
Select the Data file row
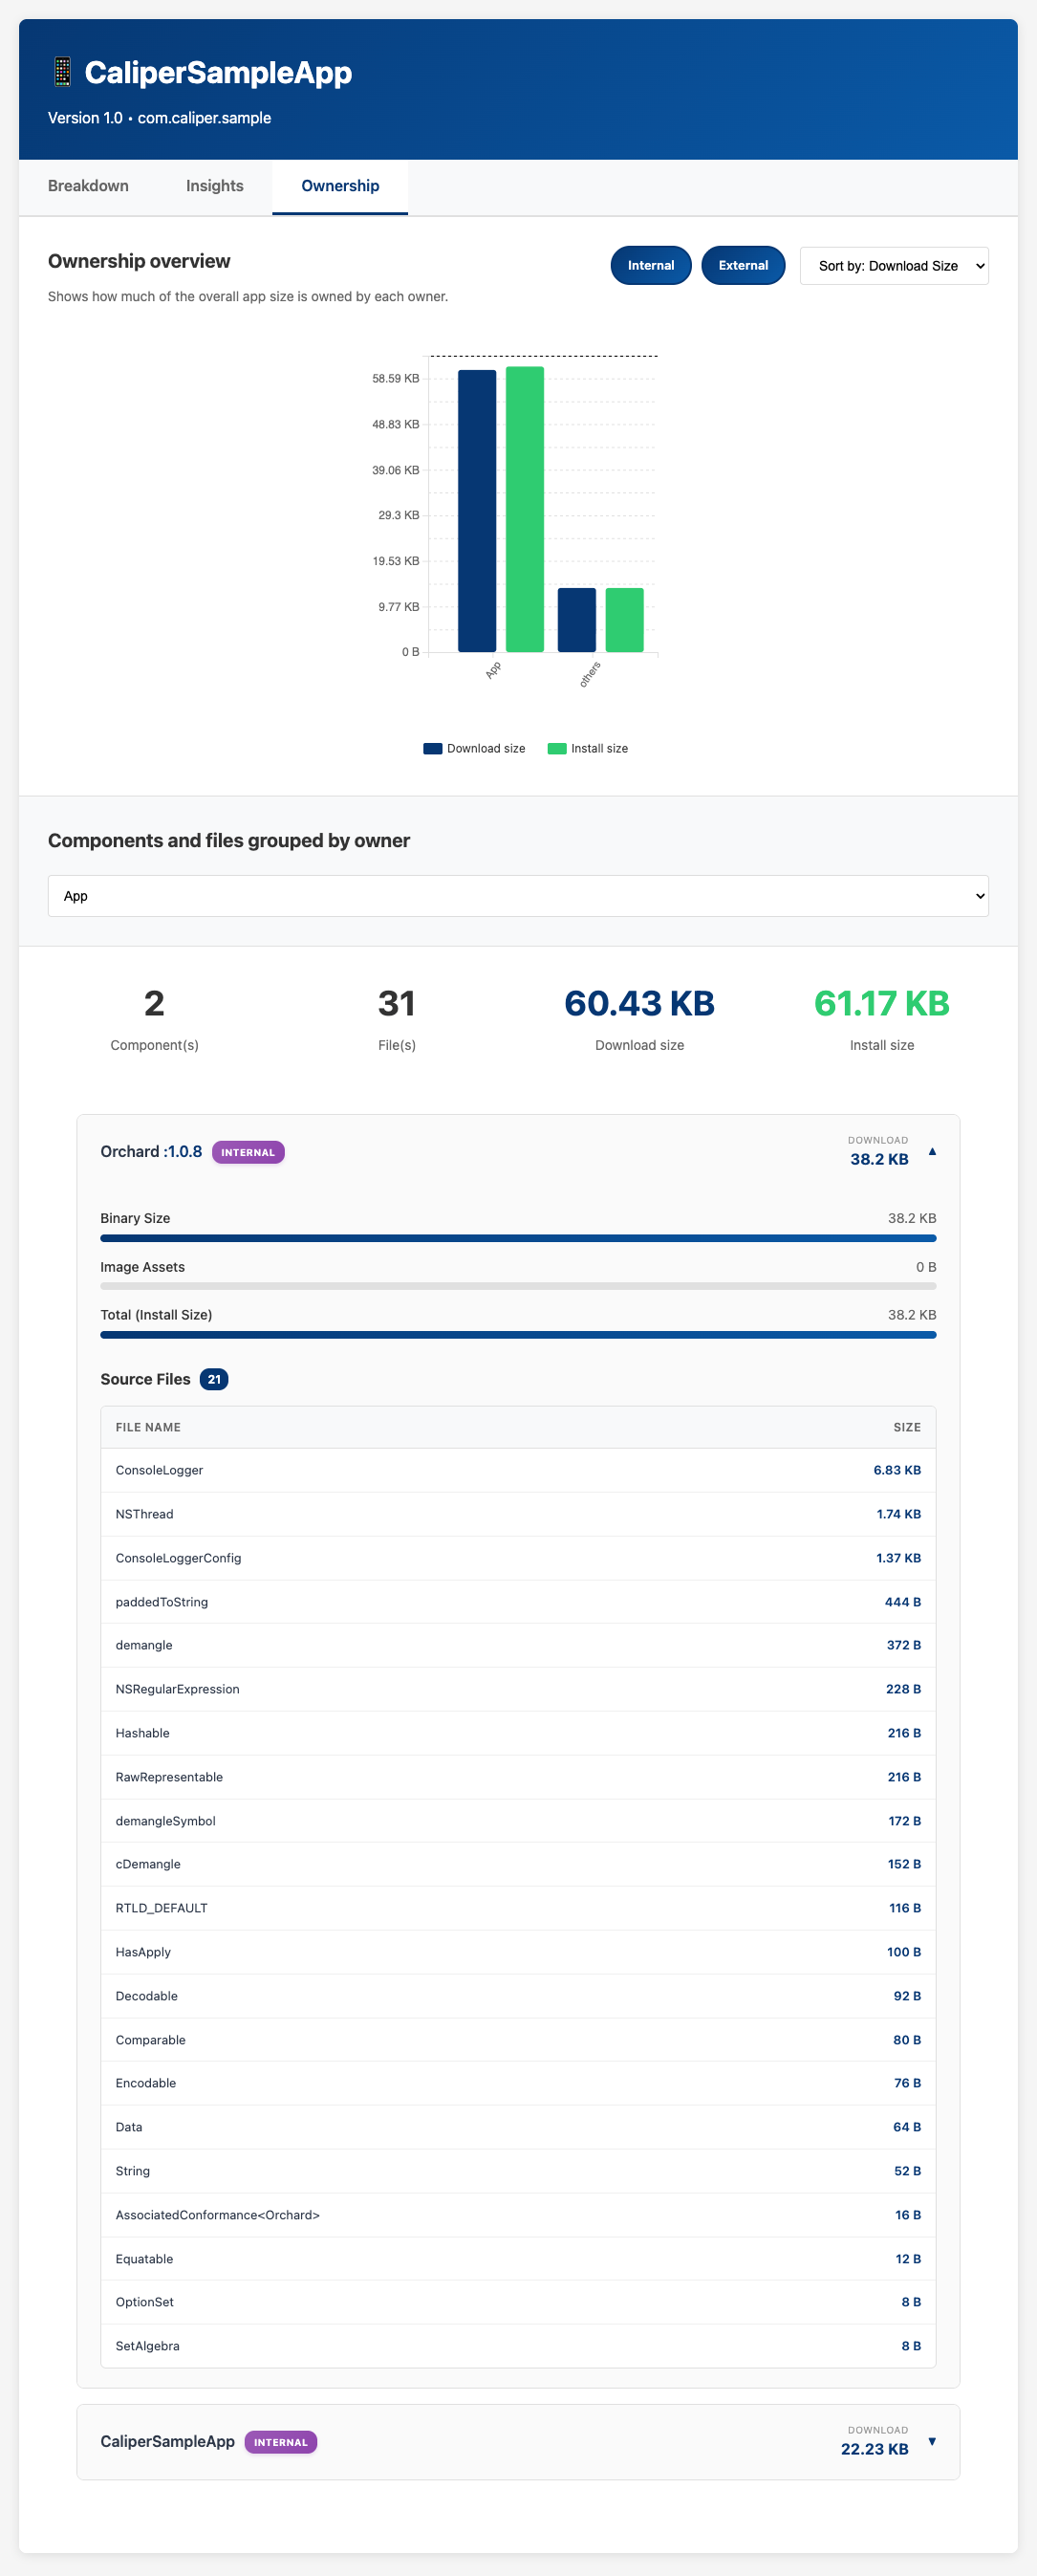tap(518, 2127)
